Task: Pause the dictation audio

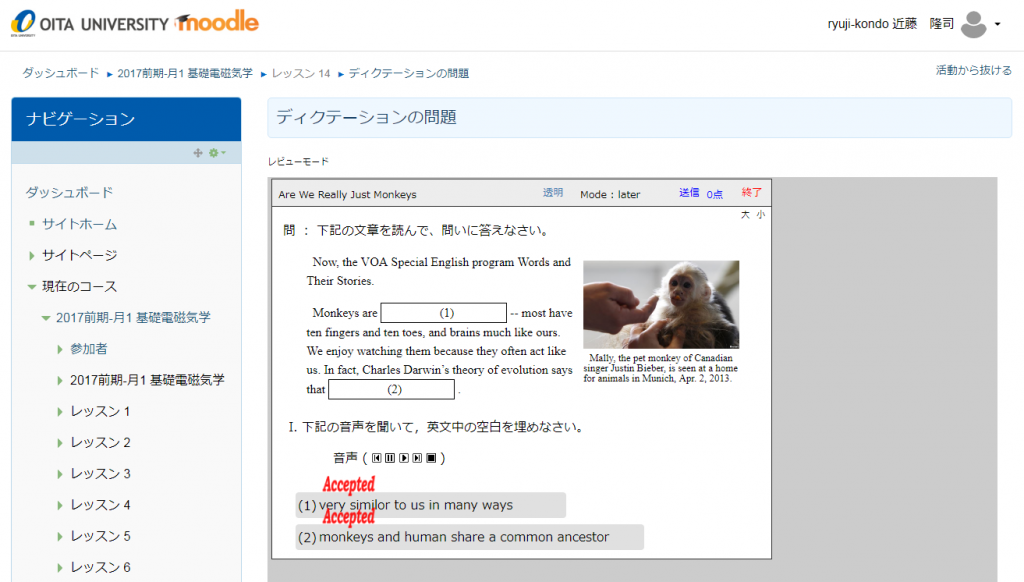Action: [x=390, y=459]
